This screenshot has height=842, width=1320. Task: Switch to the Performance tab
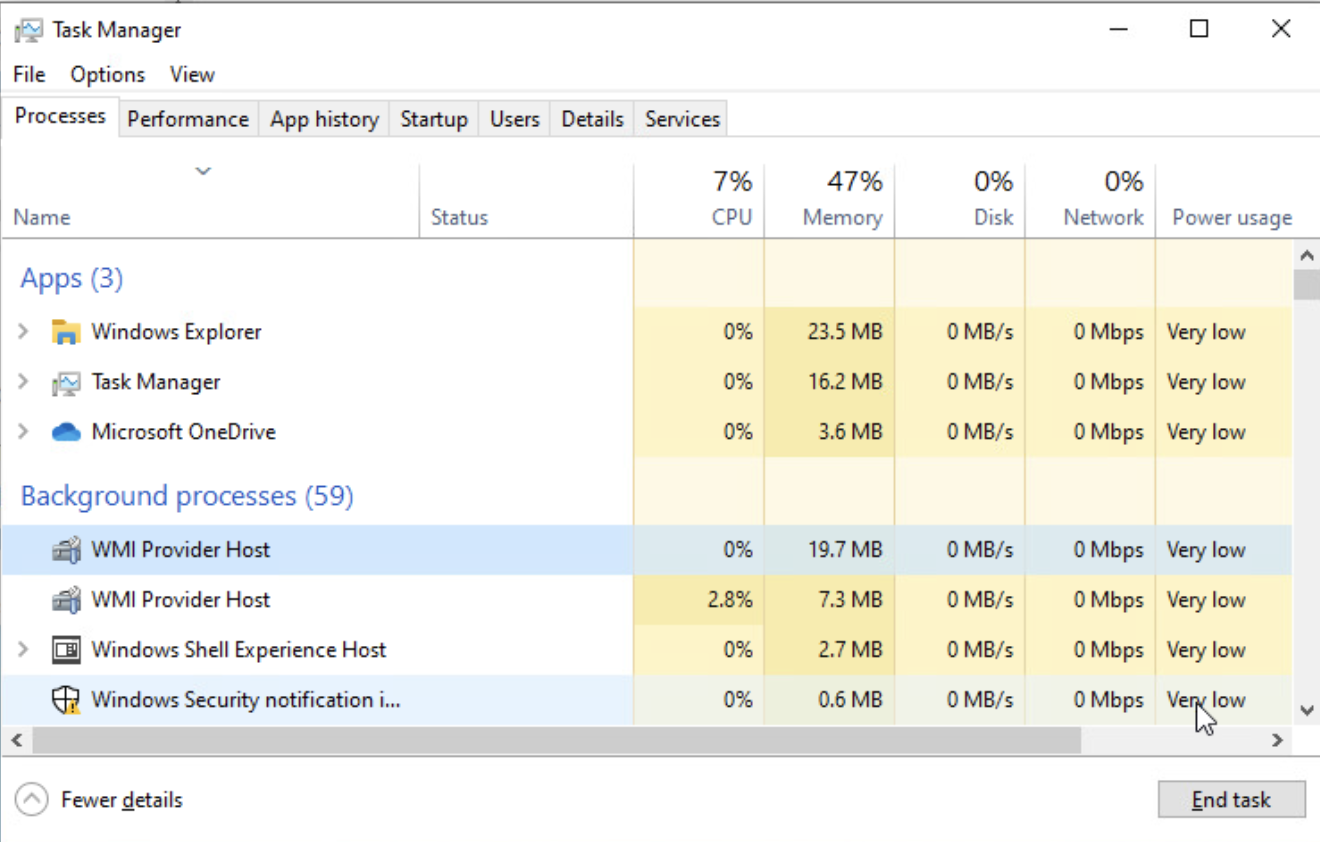(x=188, y=119)
